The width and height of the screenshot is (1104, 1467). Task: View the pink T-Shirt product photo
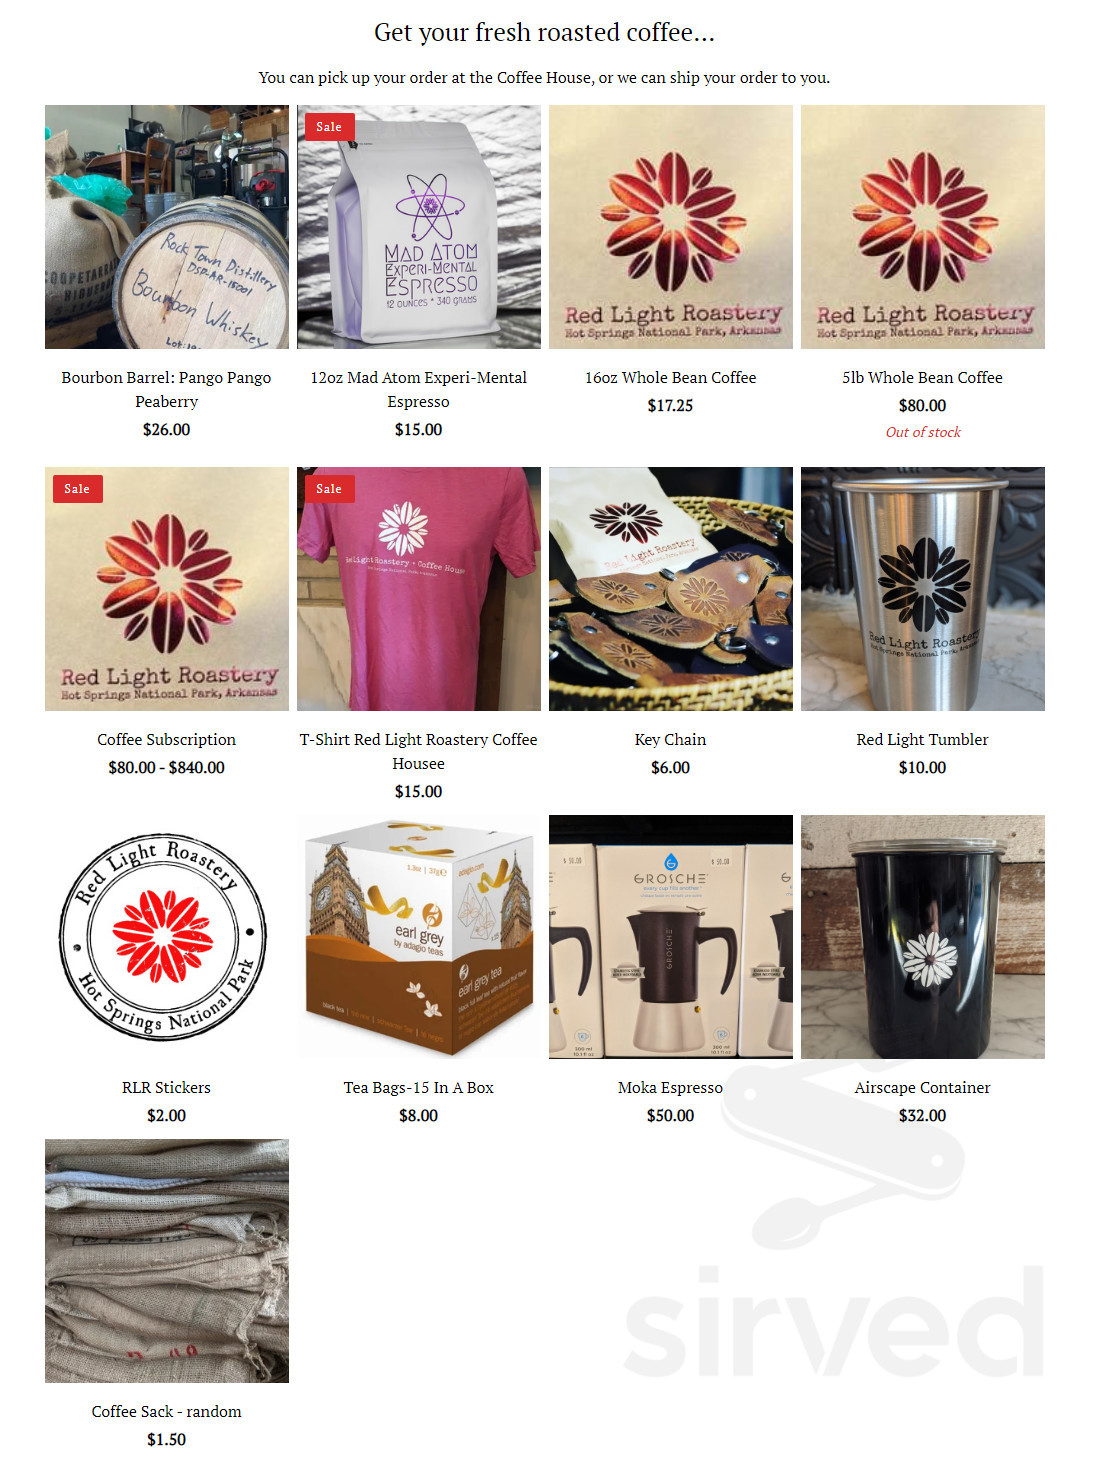[x=419, y=589]
